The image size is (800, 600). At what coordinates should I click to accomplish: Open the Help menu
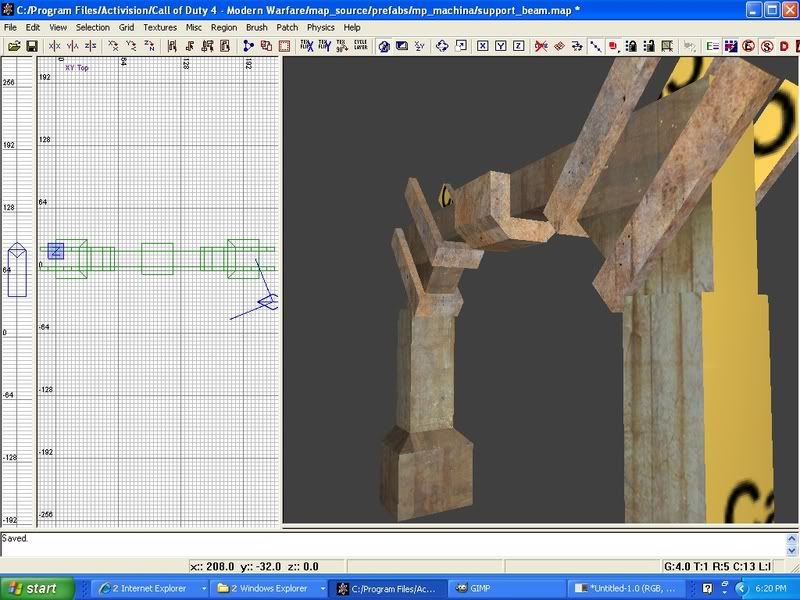(x=352, y=28)
